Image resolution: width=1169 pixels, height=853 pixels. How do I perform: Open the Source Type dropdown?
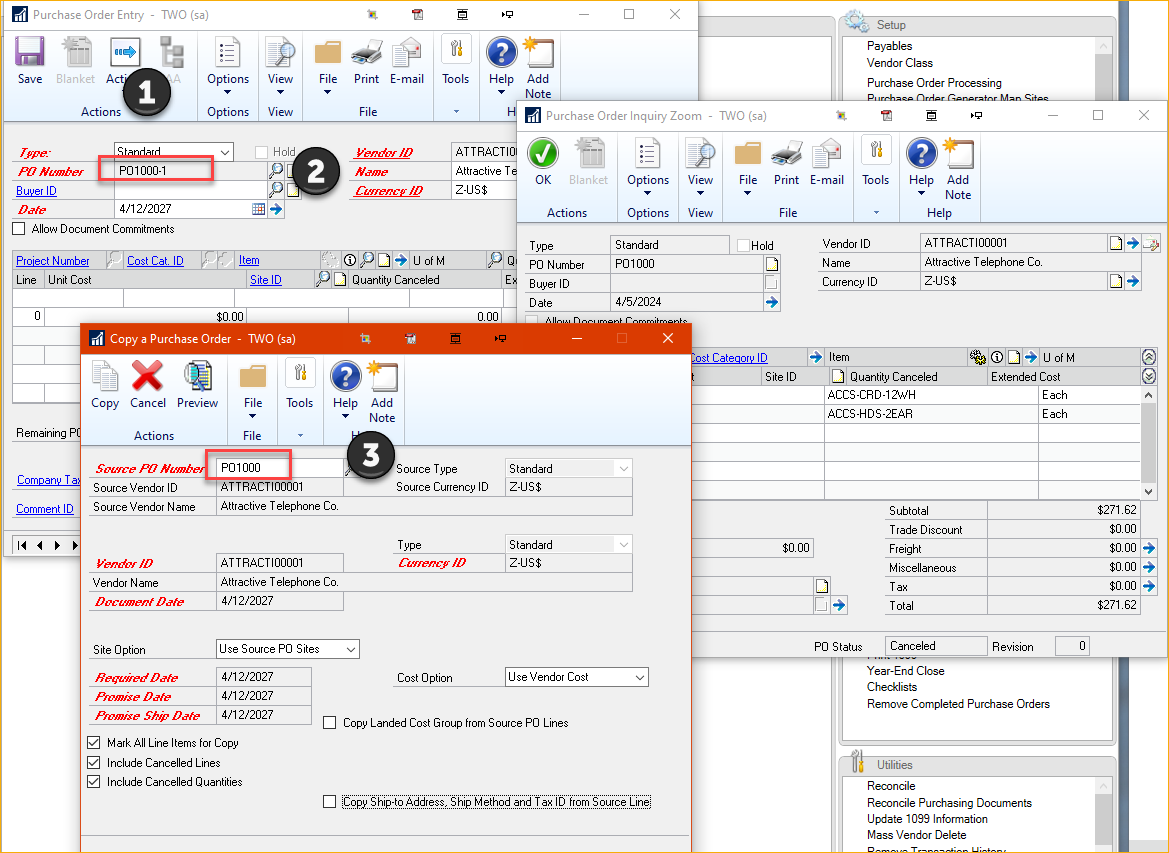pos(623,468)
